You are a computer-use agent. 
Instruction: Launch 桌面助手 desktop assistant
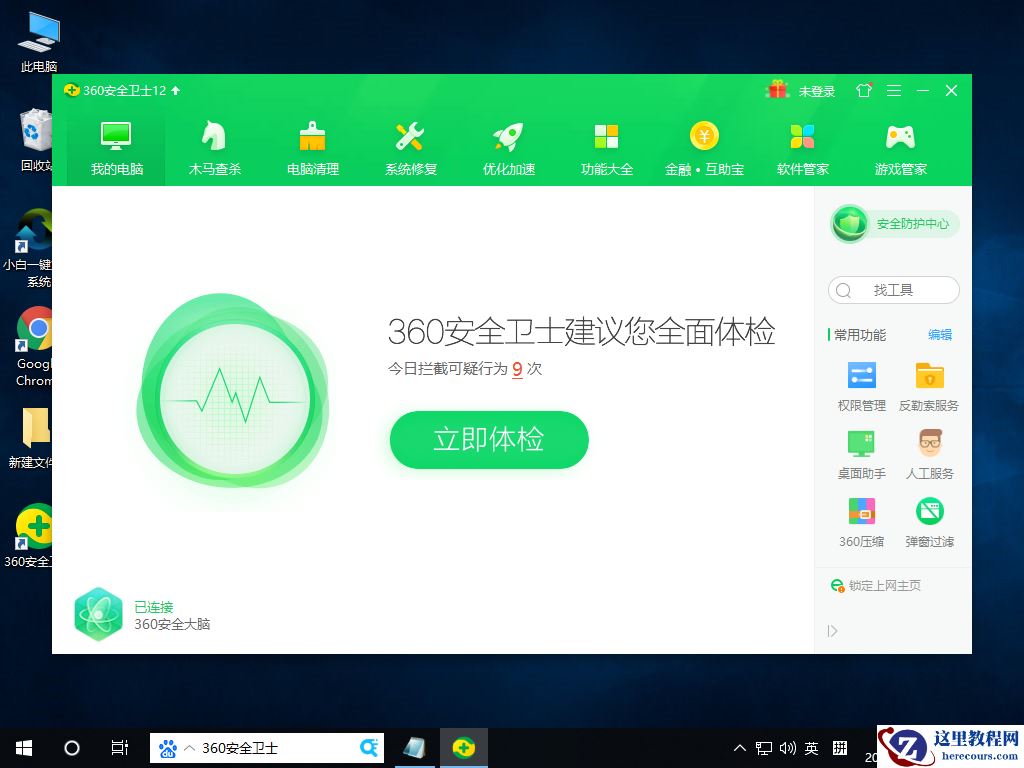pyautogui.click(x=860, y=456)
